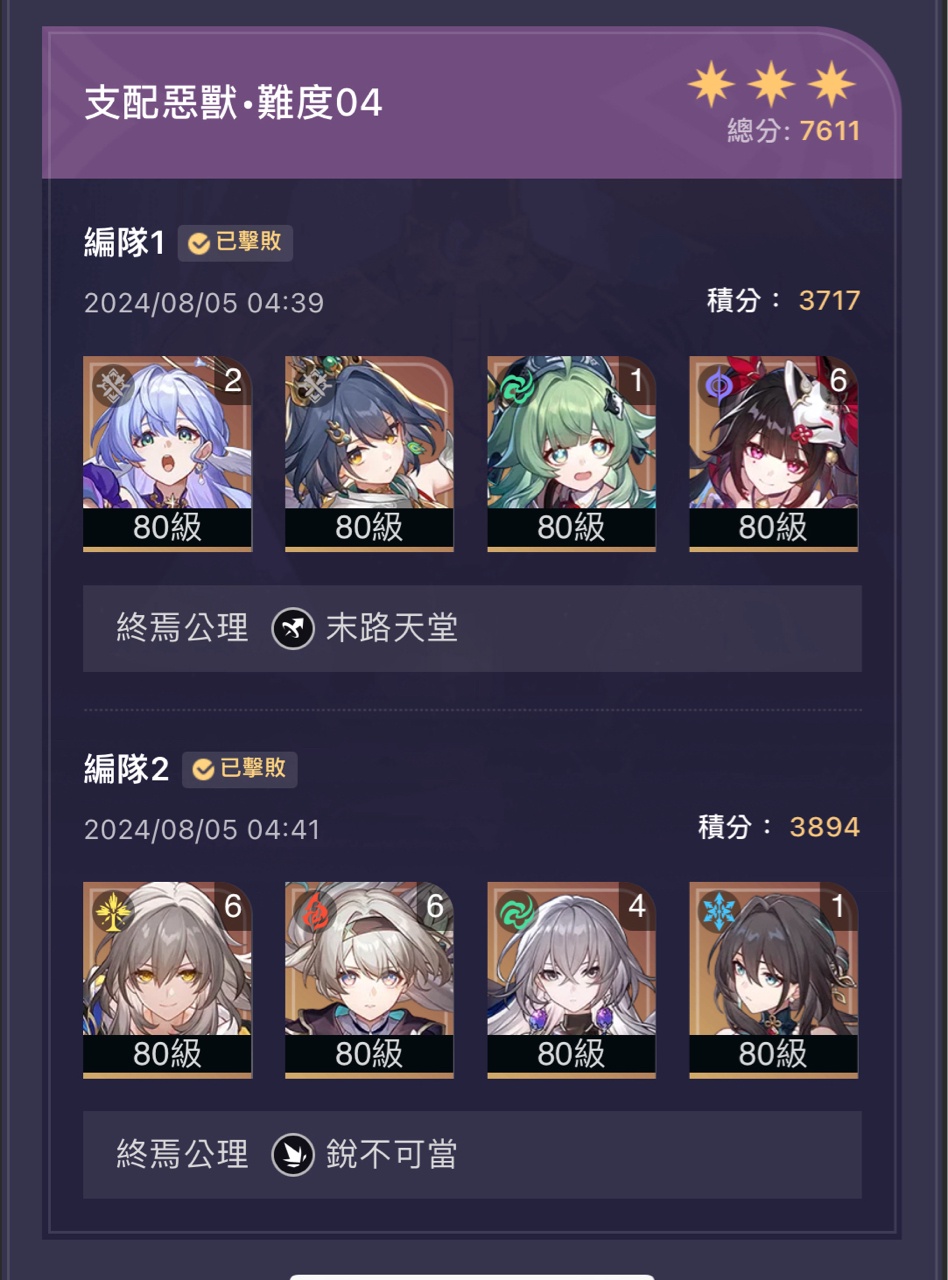The image size is (948, 1280).
Task: Click Team 2 defeated checkmark badge
Action: 239,769
